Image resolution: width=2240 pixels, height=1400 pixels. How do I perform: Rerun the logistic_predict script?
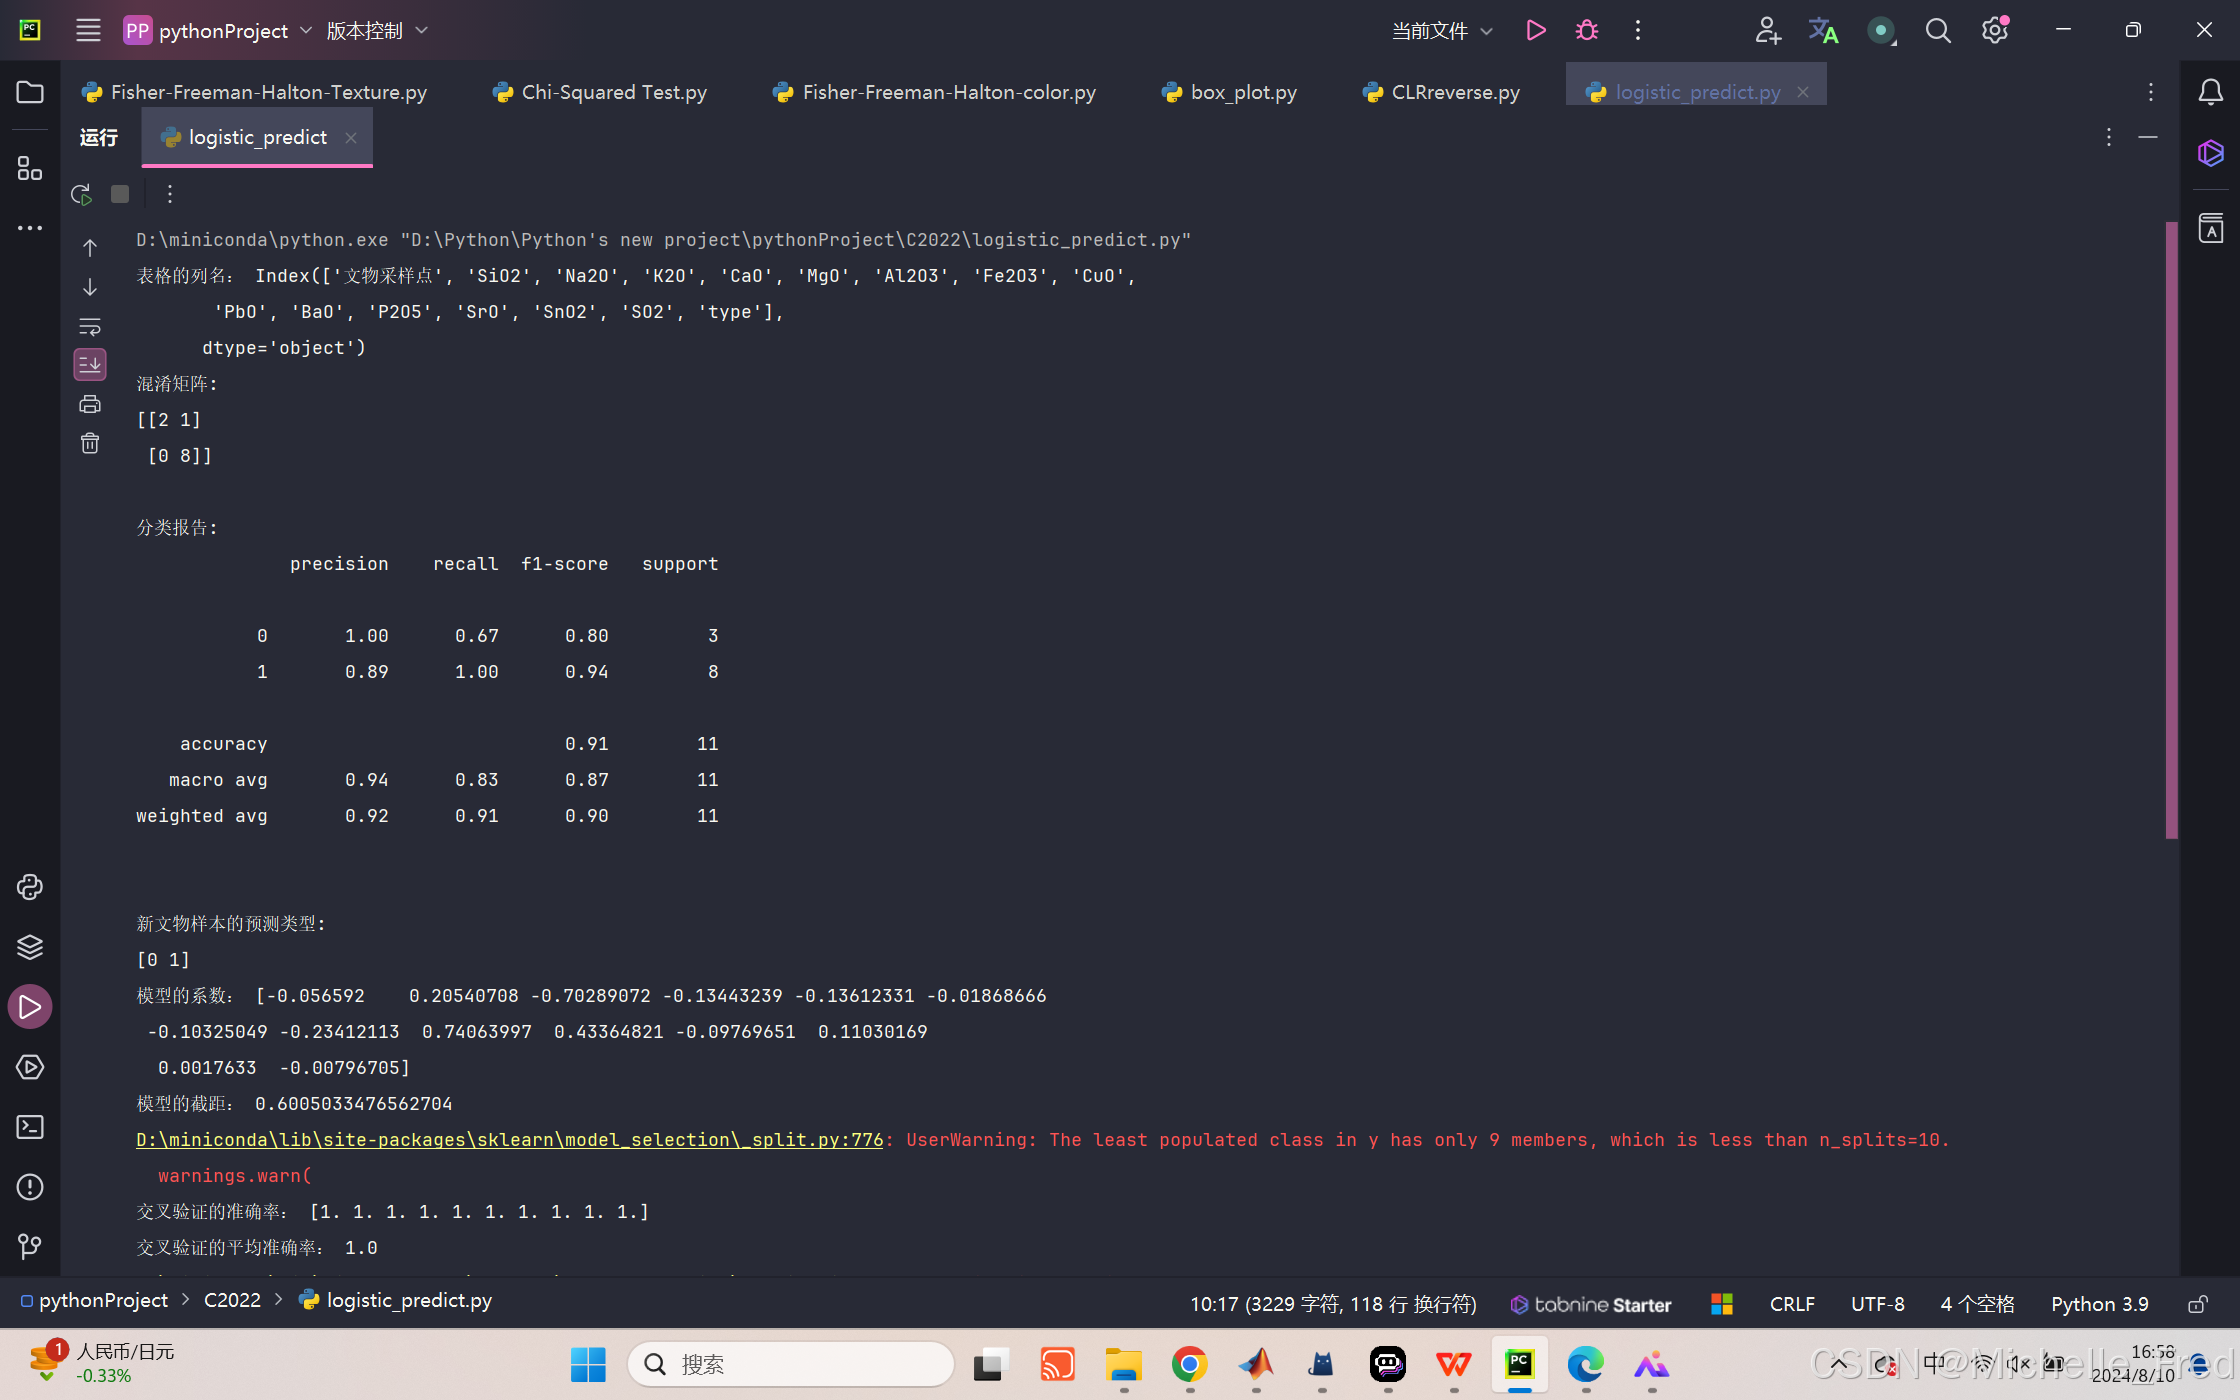[x=82, y=194]
